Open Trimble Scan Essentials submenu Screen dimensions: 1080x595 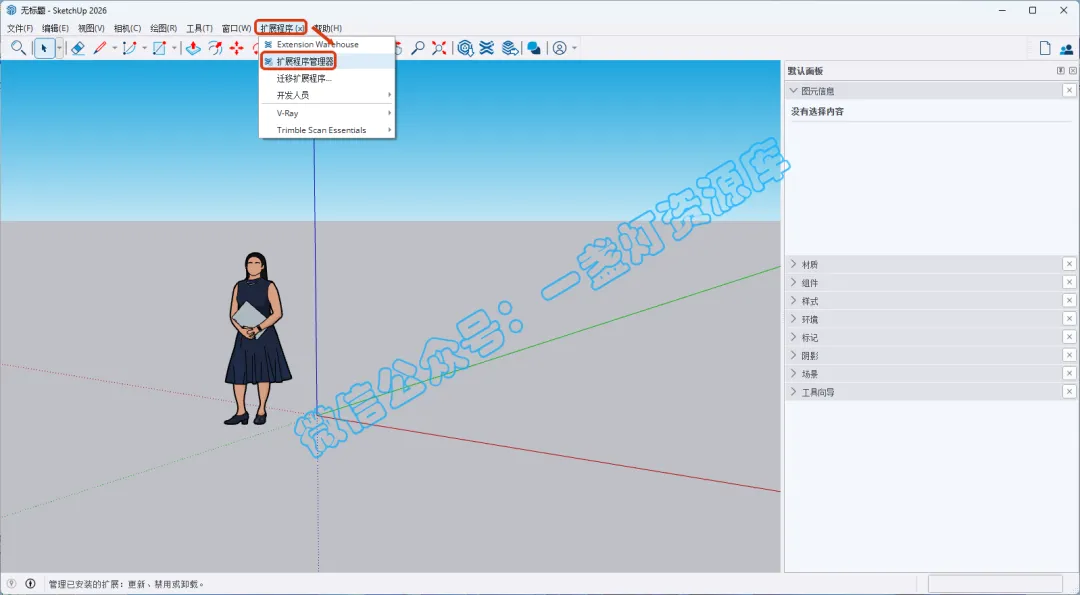pyautogui.click(x=327, y=130)
